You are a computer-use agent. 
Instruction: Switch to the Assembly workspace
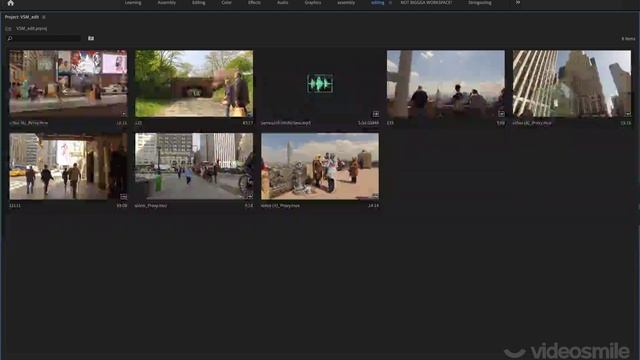167,3
